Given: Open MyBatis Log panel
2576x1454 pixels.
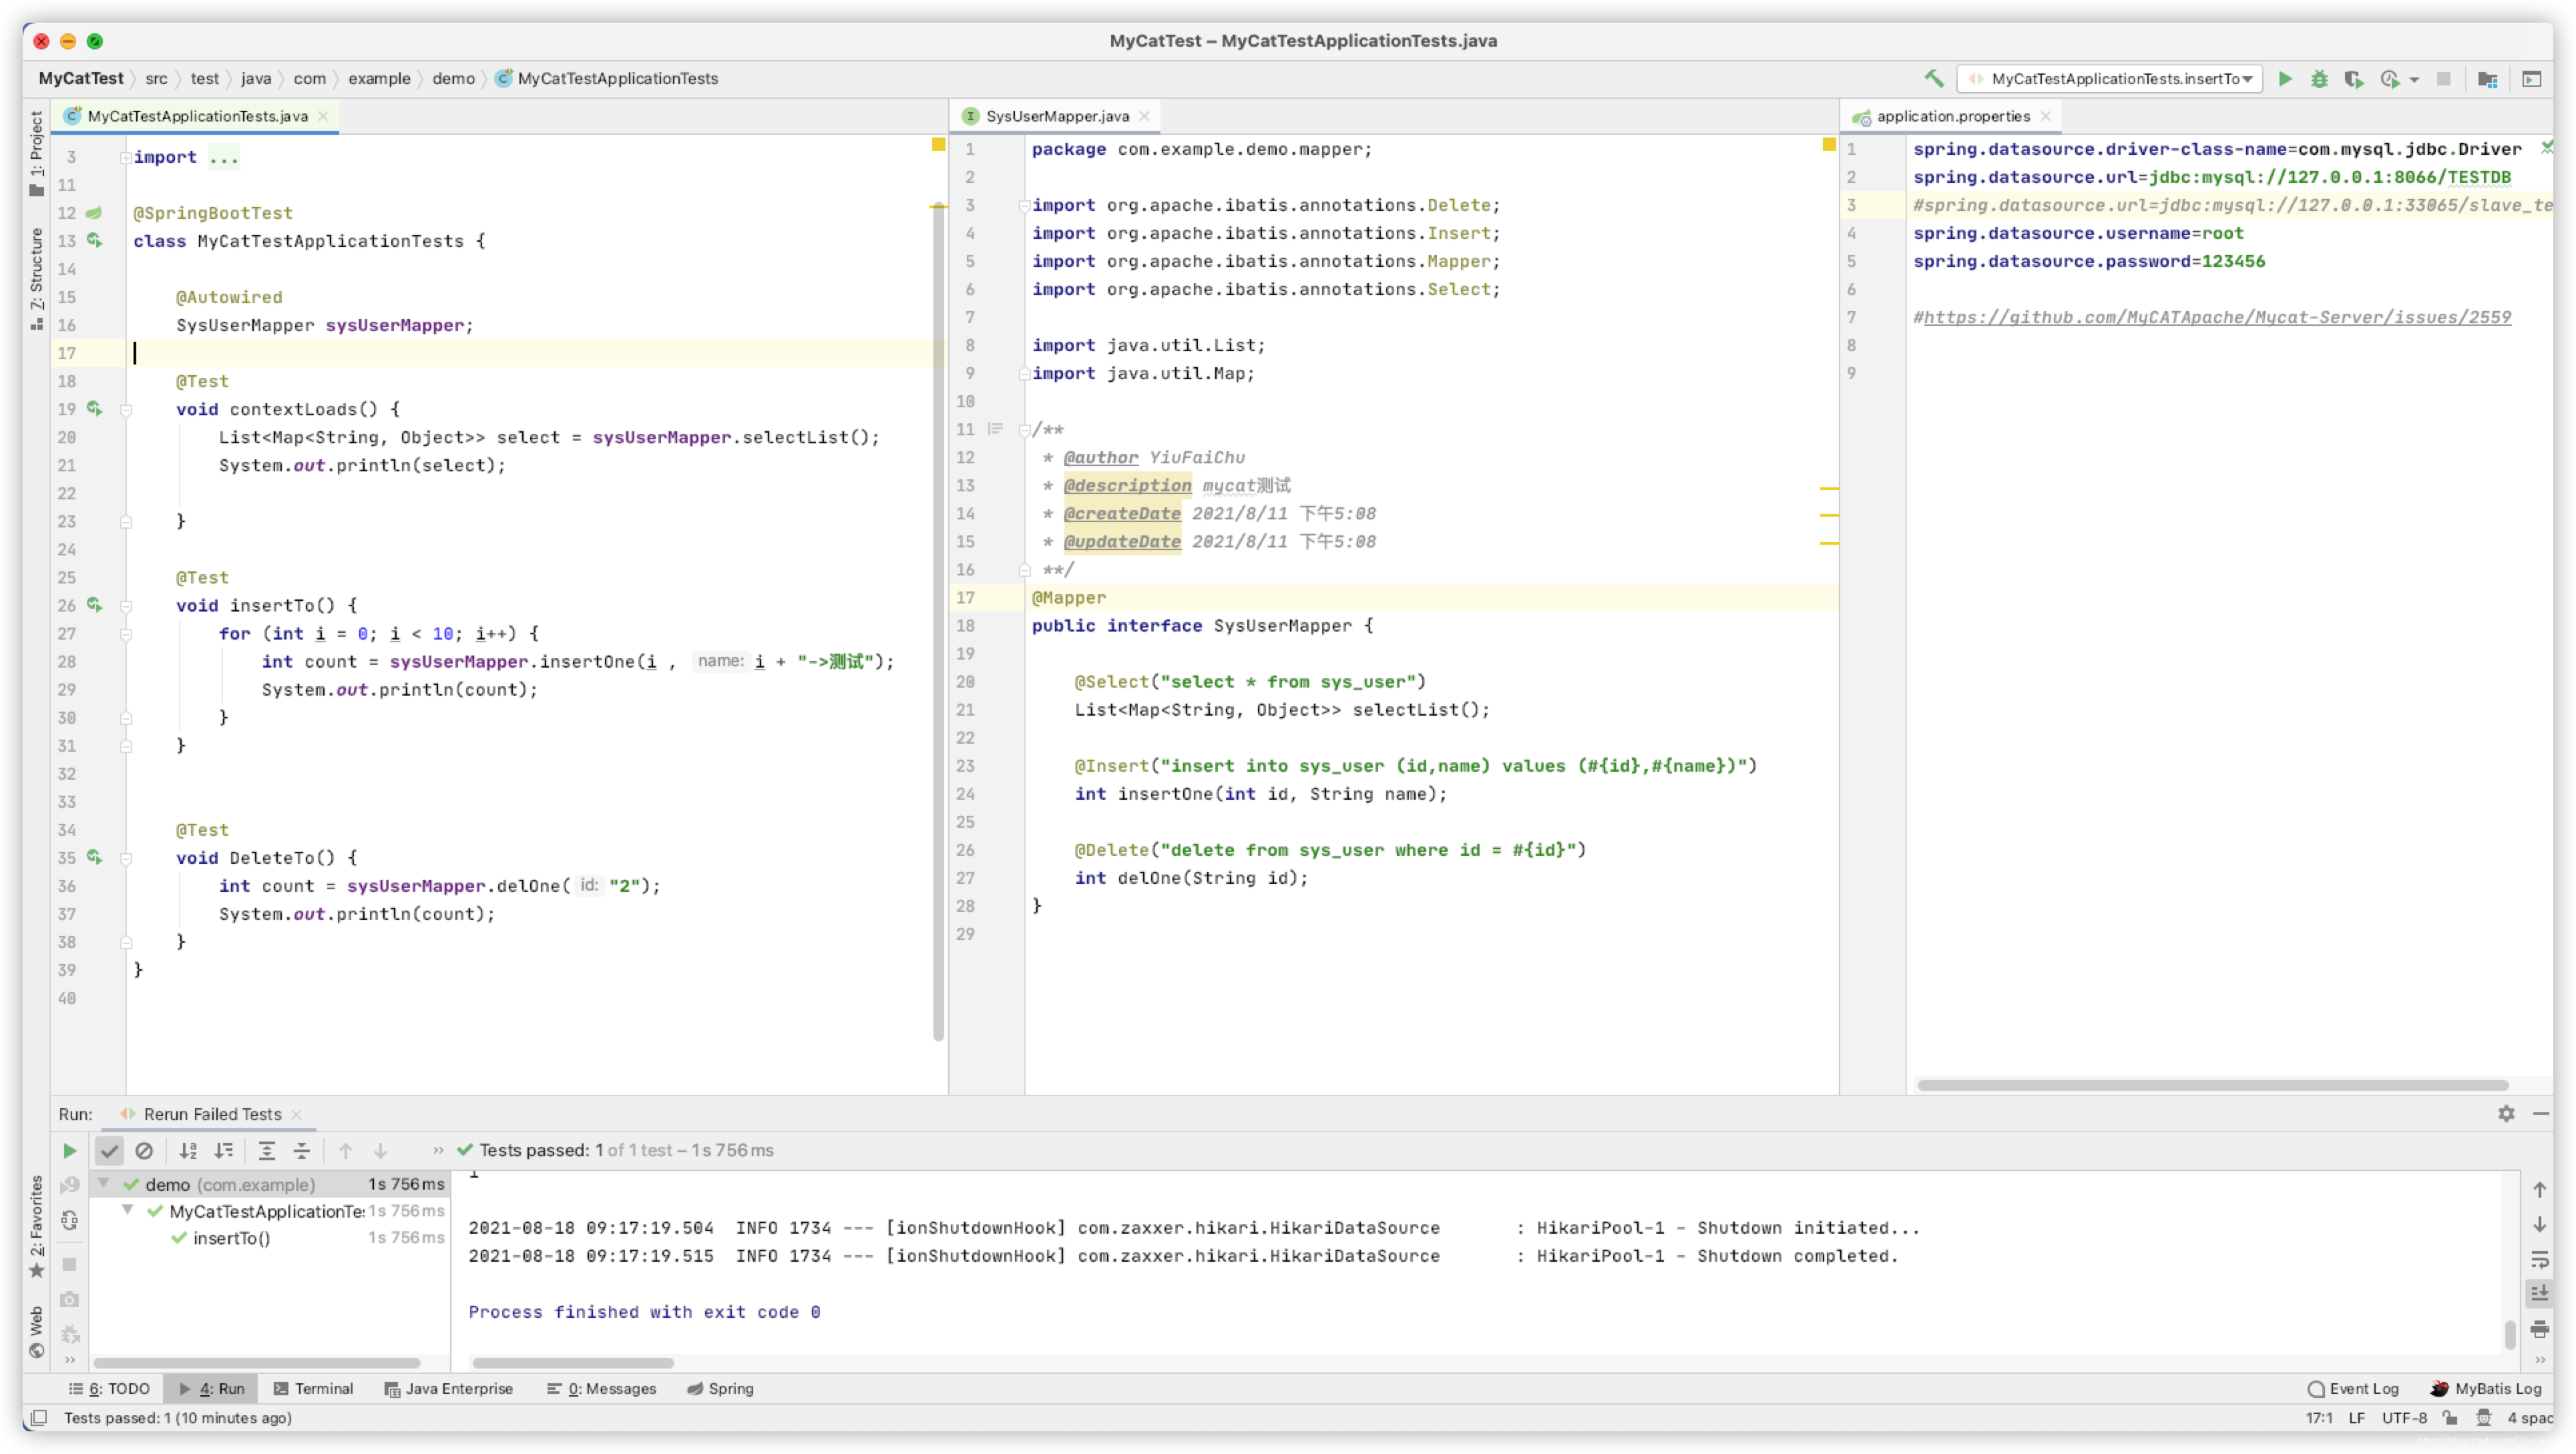Looking at the screenshot, I should tap(2485, 1388).
